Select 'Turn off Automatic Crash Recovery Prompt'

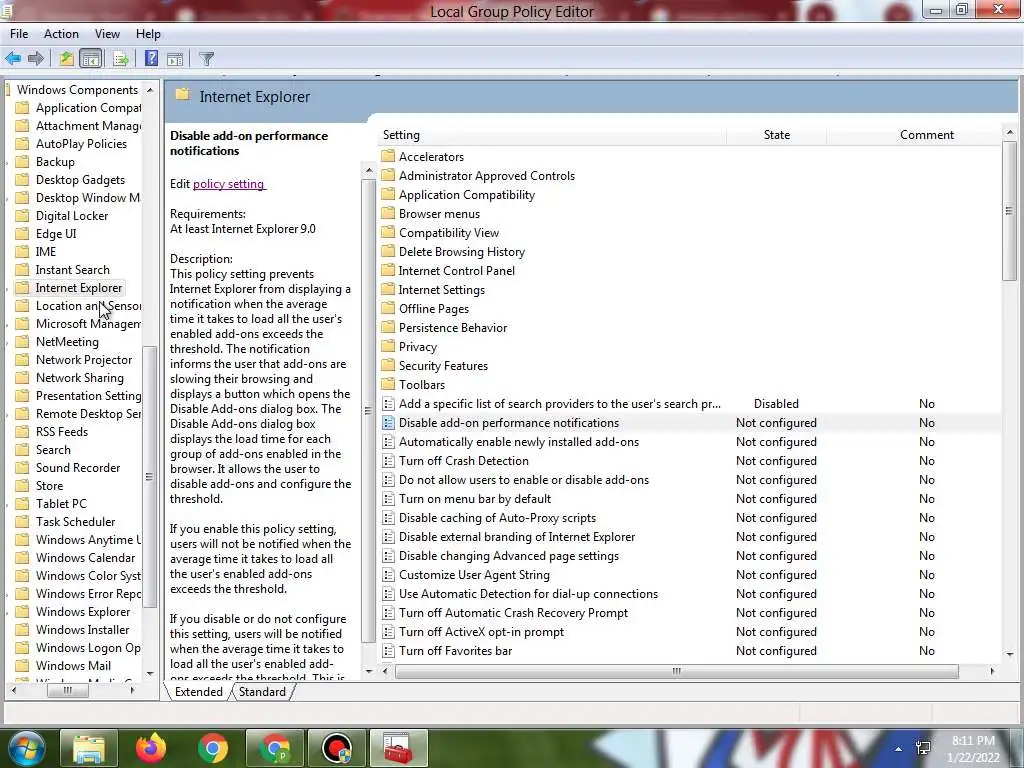pyautogui.click(x=513, y=613)
